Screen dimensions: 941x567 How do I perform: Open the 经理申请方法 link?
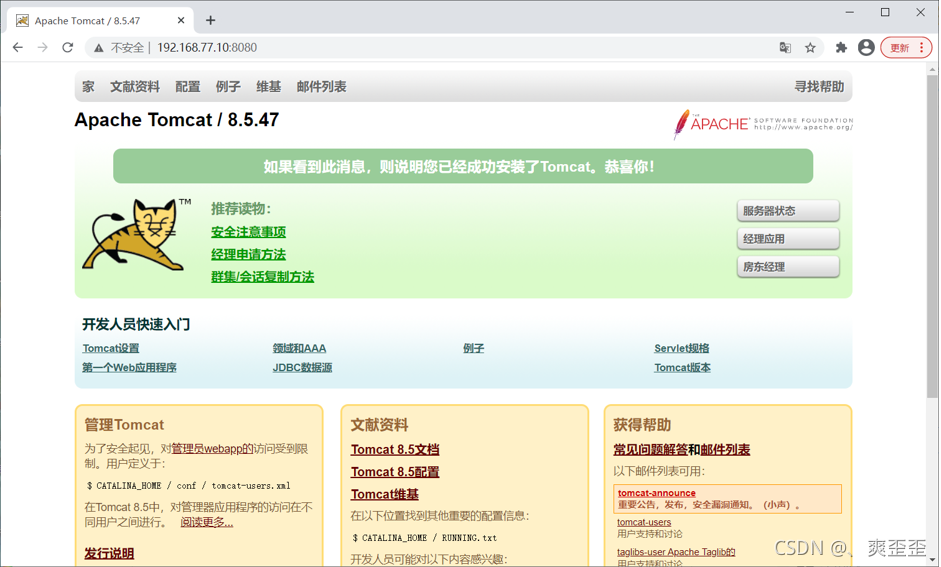(248, 254)
